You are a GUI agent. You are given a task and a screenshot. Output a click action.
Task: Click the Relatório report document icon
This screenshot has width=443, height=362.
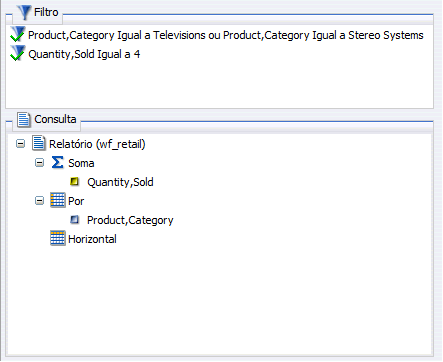click(x=39, y=143)
